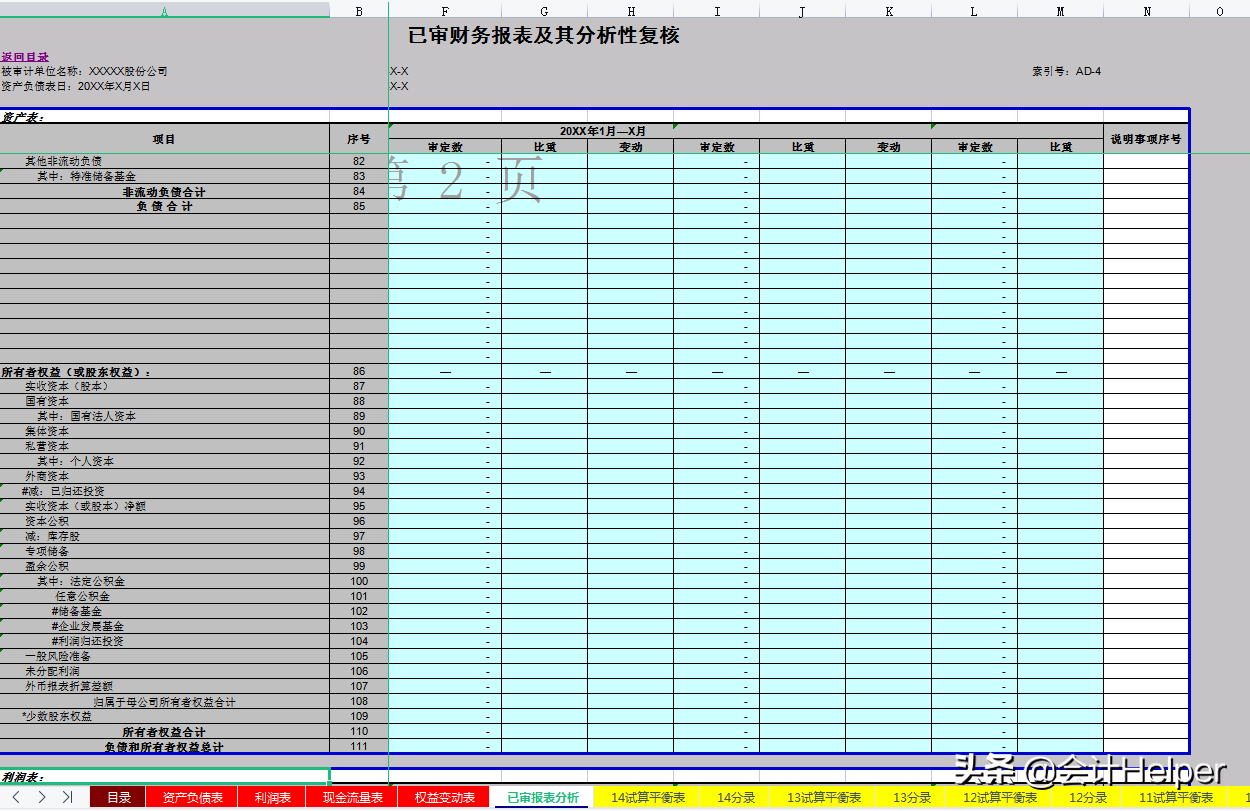Viewport: 1250px width, 811px height.
Task: Select the 未分配利润 cell
Action: pos(164,671)
